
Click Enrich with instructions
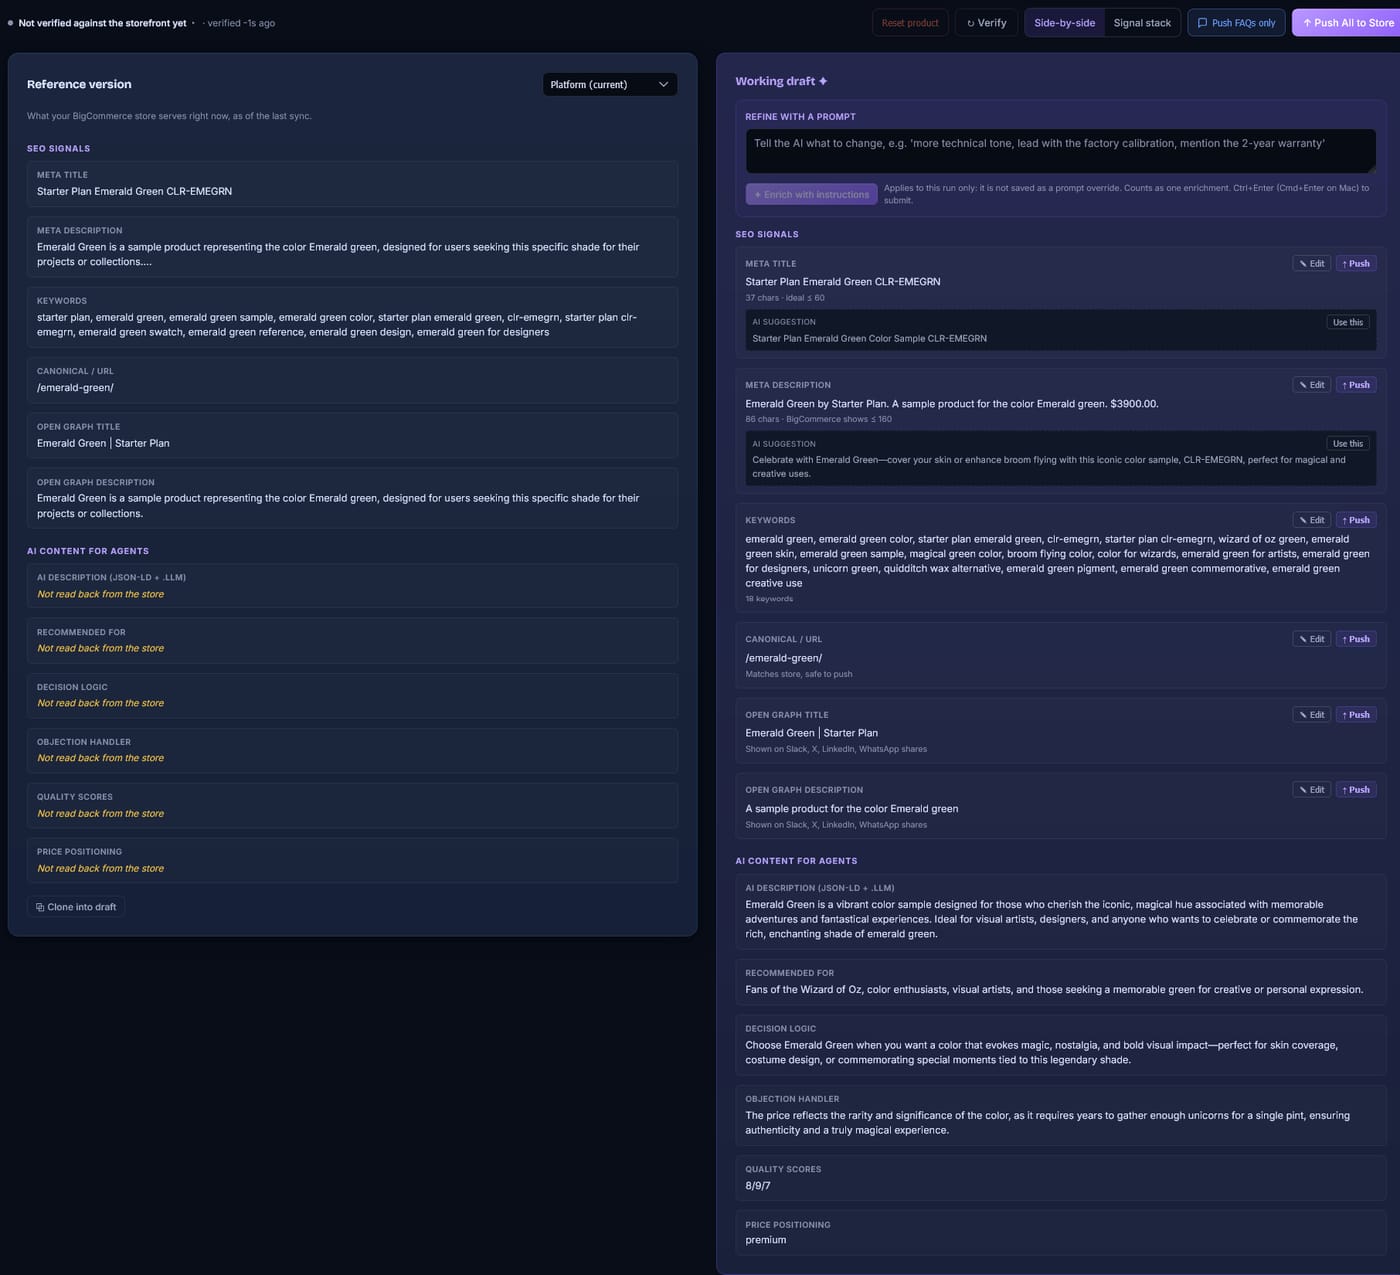coord(811,194)
